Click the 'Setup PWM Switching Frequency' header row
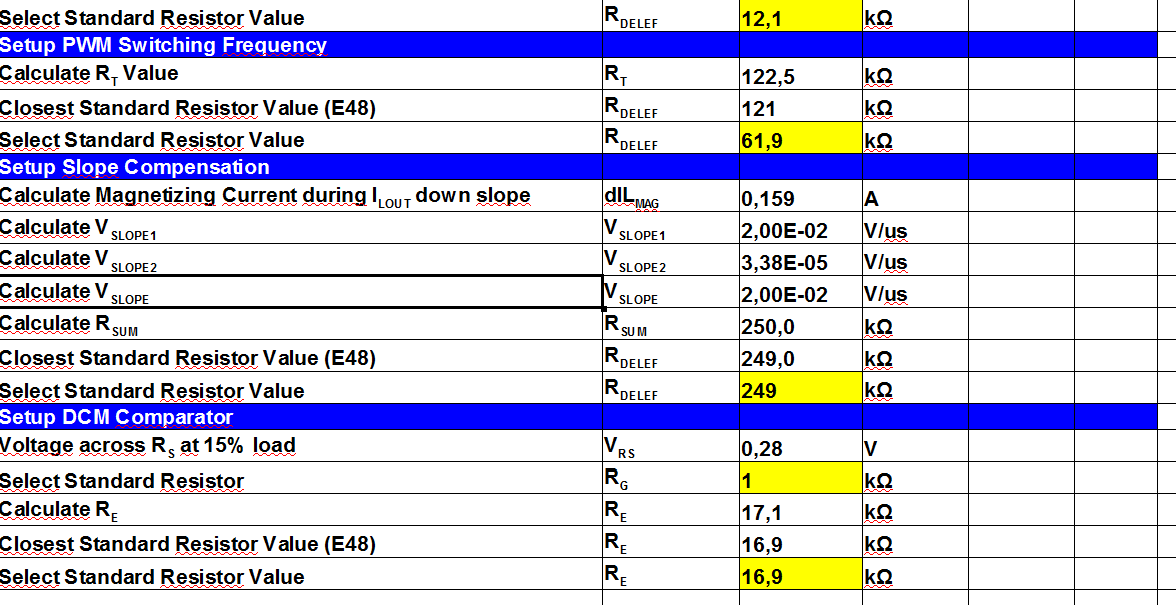This screenshot has height=605, width=1176. pos(578,45)
